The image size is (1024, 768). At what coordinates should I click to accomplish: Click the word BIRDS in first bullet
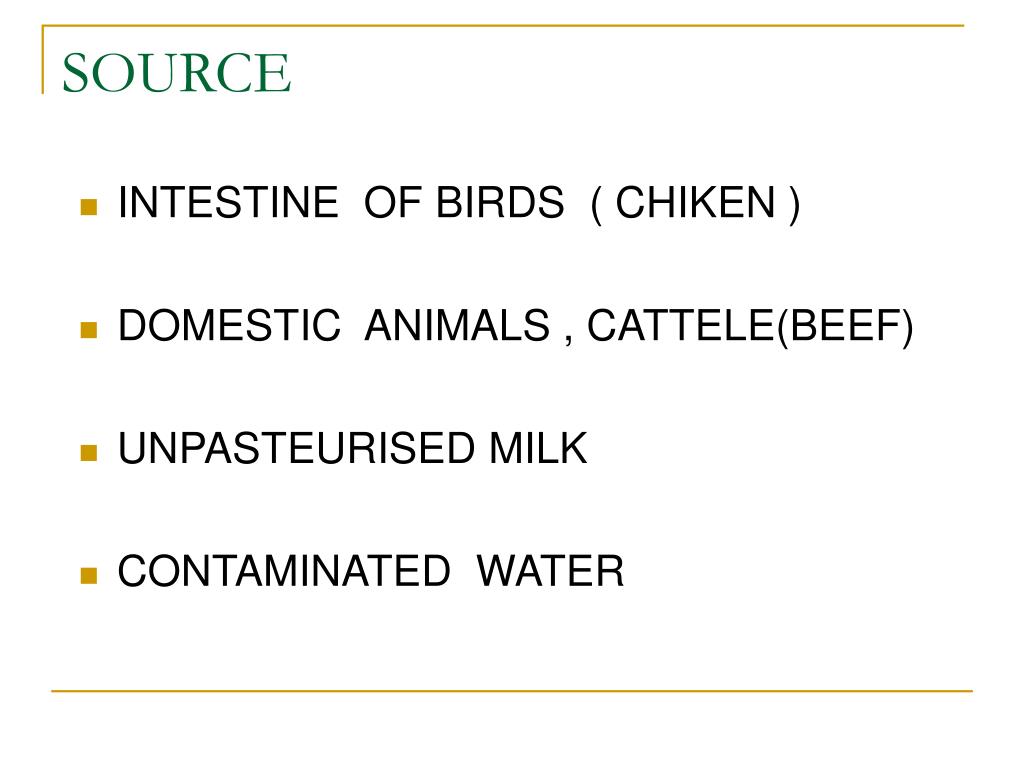click(x=499, y=204)
